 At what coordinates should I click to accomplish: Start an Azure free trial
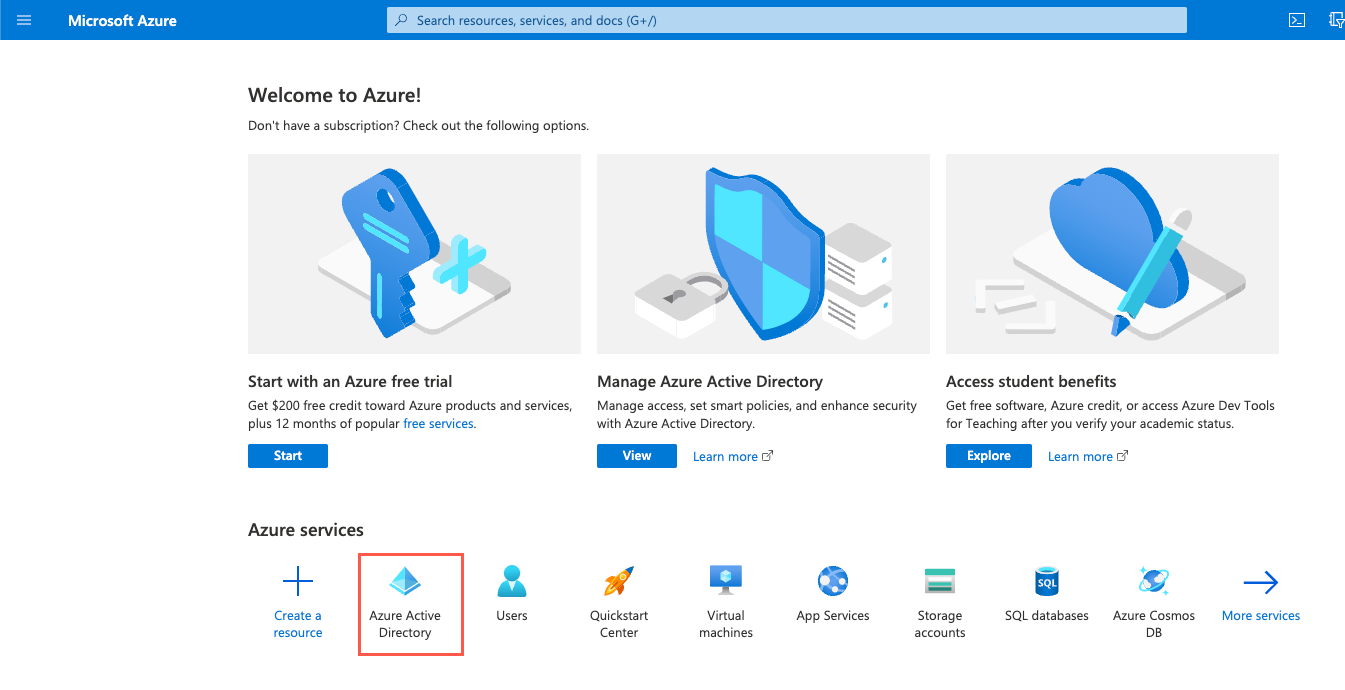(x=287, y=455)
